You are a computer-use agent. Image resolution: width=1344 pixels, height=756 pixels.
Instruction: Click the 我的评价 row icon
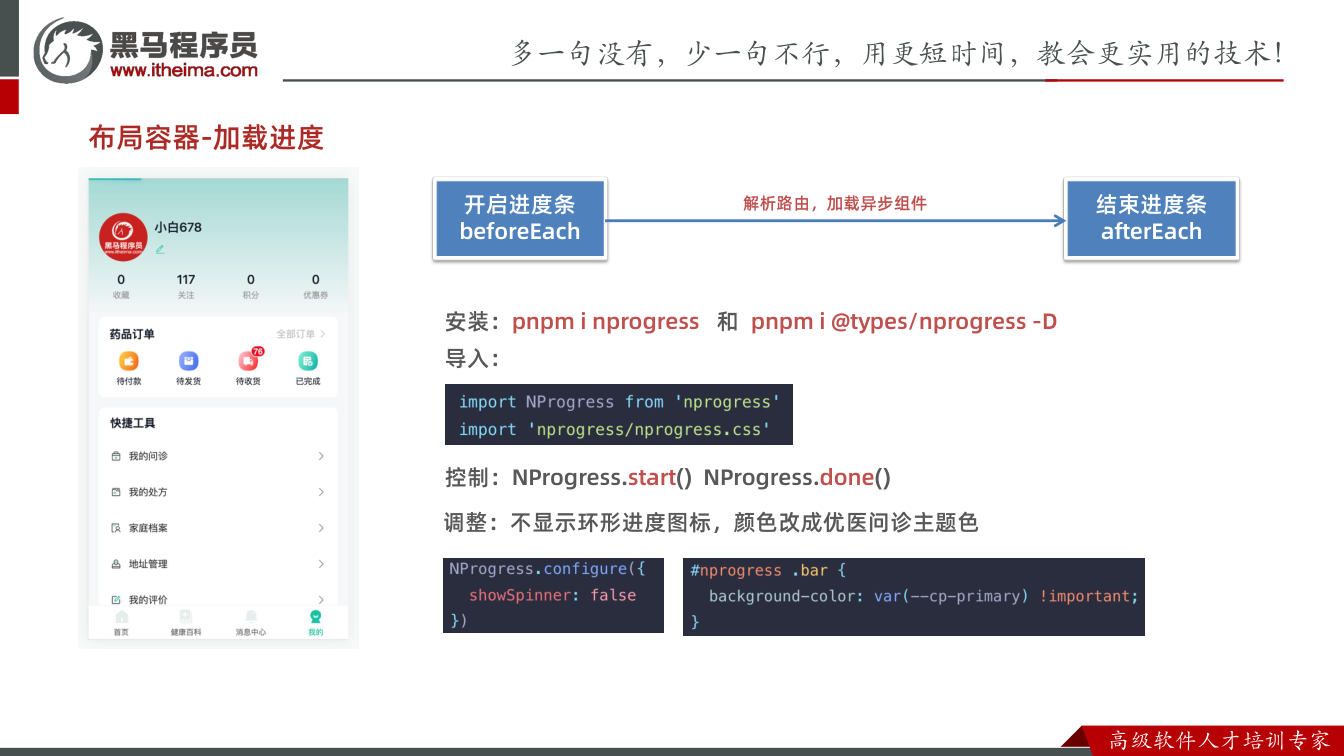pyautogui.click(x=116, y=600)
